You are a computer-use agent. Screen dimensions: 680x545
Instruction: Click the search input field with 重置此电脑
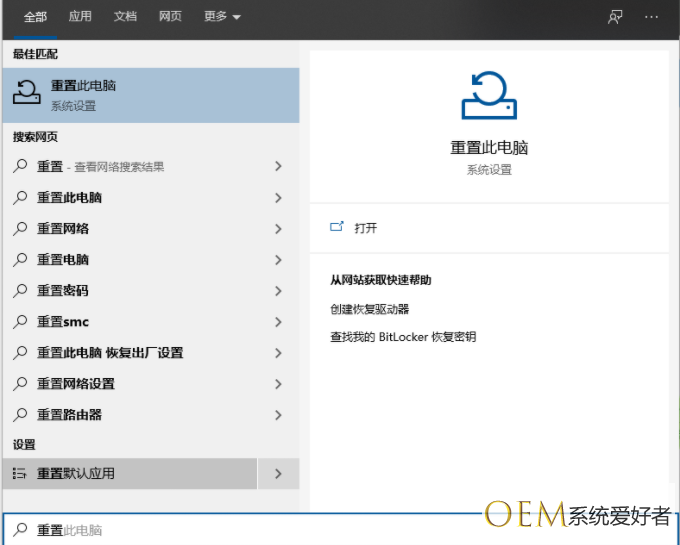click(x=240, y=530)
